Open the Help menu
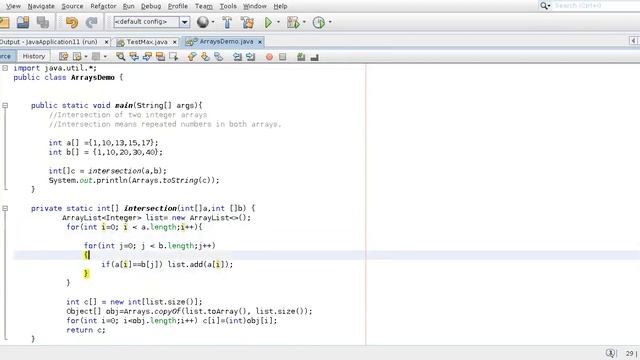640x360 pixels. coord(280,6)
